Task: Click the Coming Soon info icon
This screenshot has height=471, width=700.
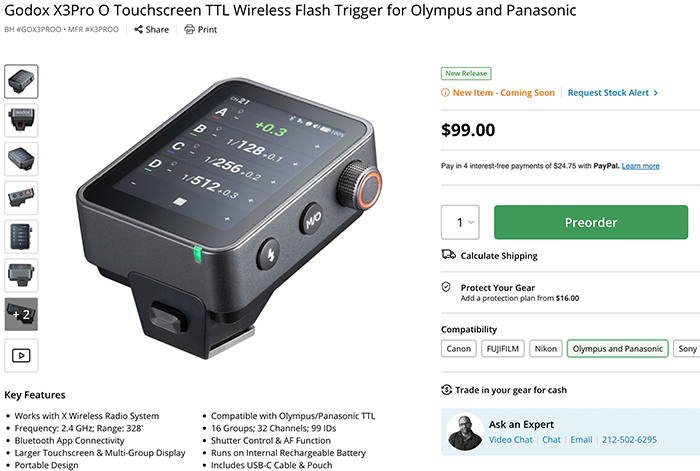Action: [x=445, y=92]
